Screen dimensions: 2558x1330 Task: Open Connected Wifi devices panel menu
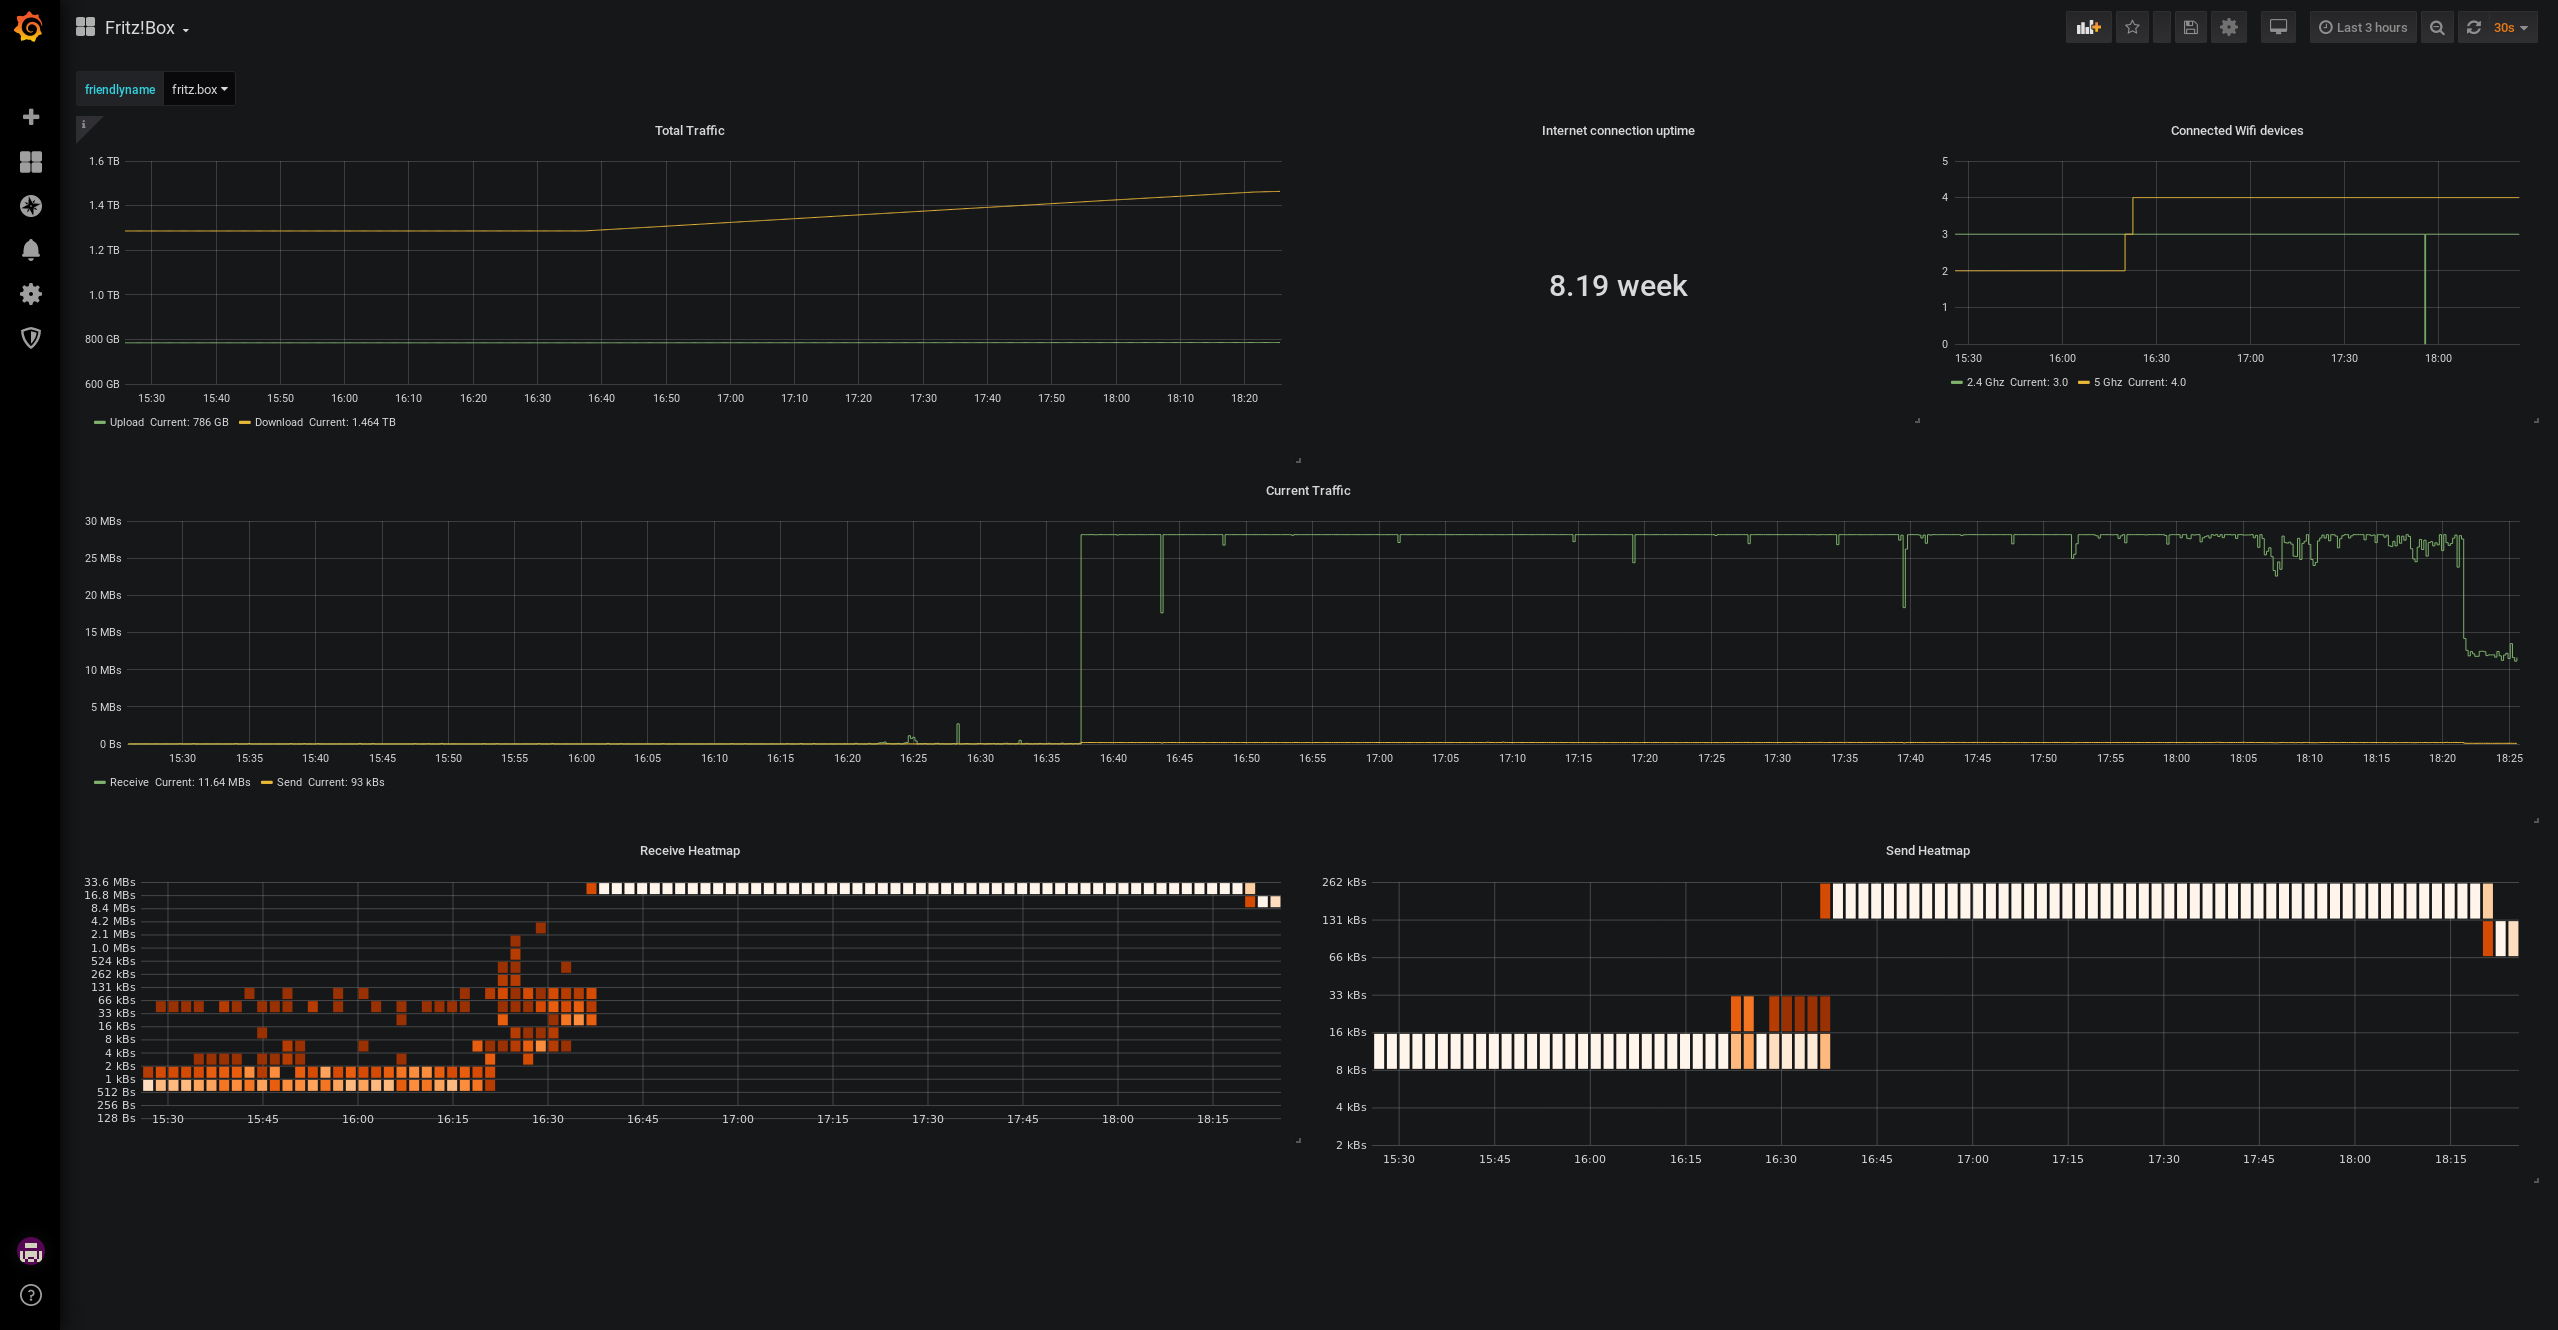(x=2236, y=130)
